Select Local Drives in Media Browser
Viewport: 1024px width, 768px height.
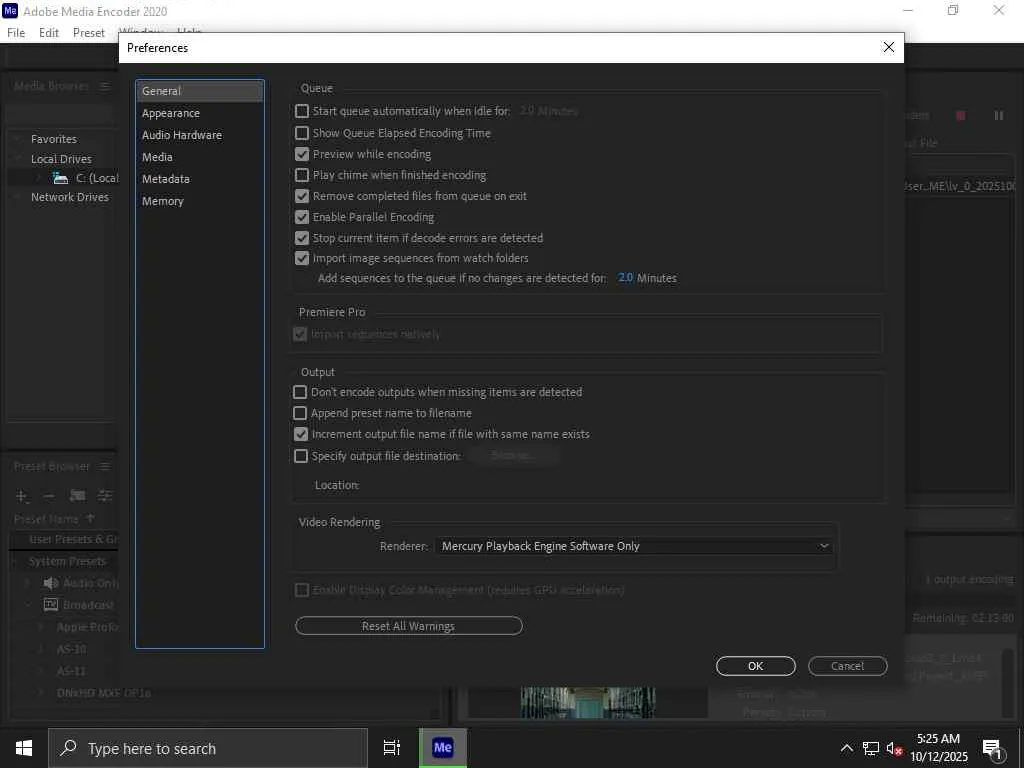coord(61,159)
